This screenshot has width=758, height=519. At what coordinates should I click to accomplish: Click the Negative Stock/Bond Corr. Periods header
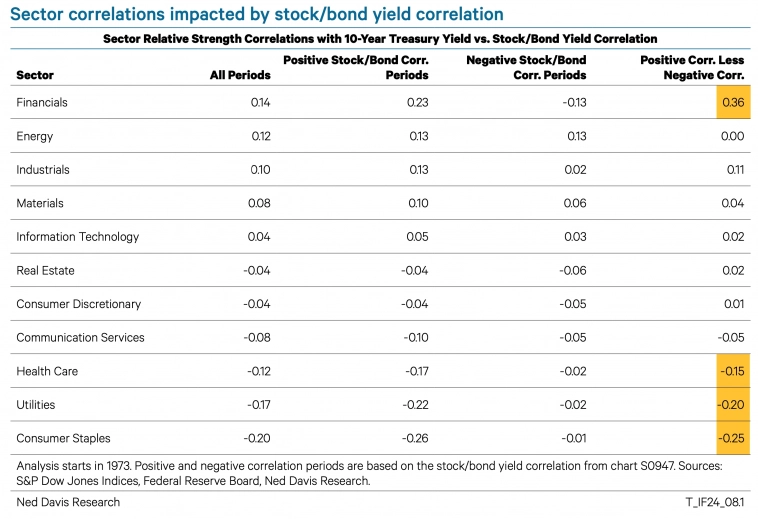pyautogui.click(x=527, y=68)
